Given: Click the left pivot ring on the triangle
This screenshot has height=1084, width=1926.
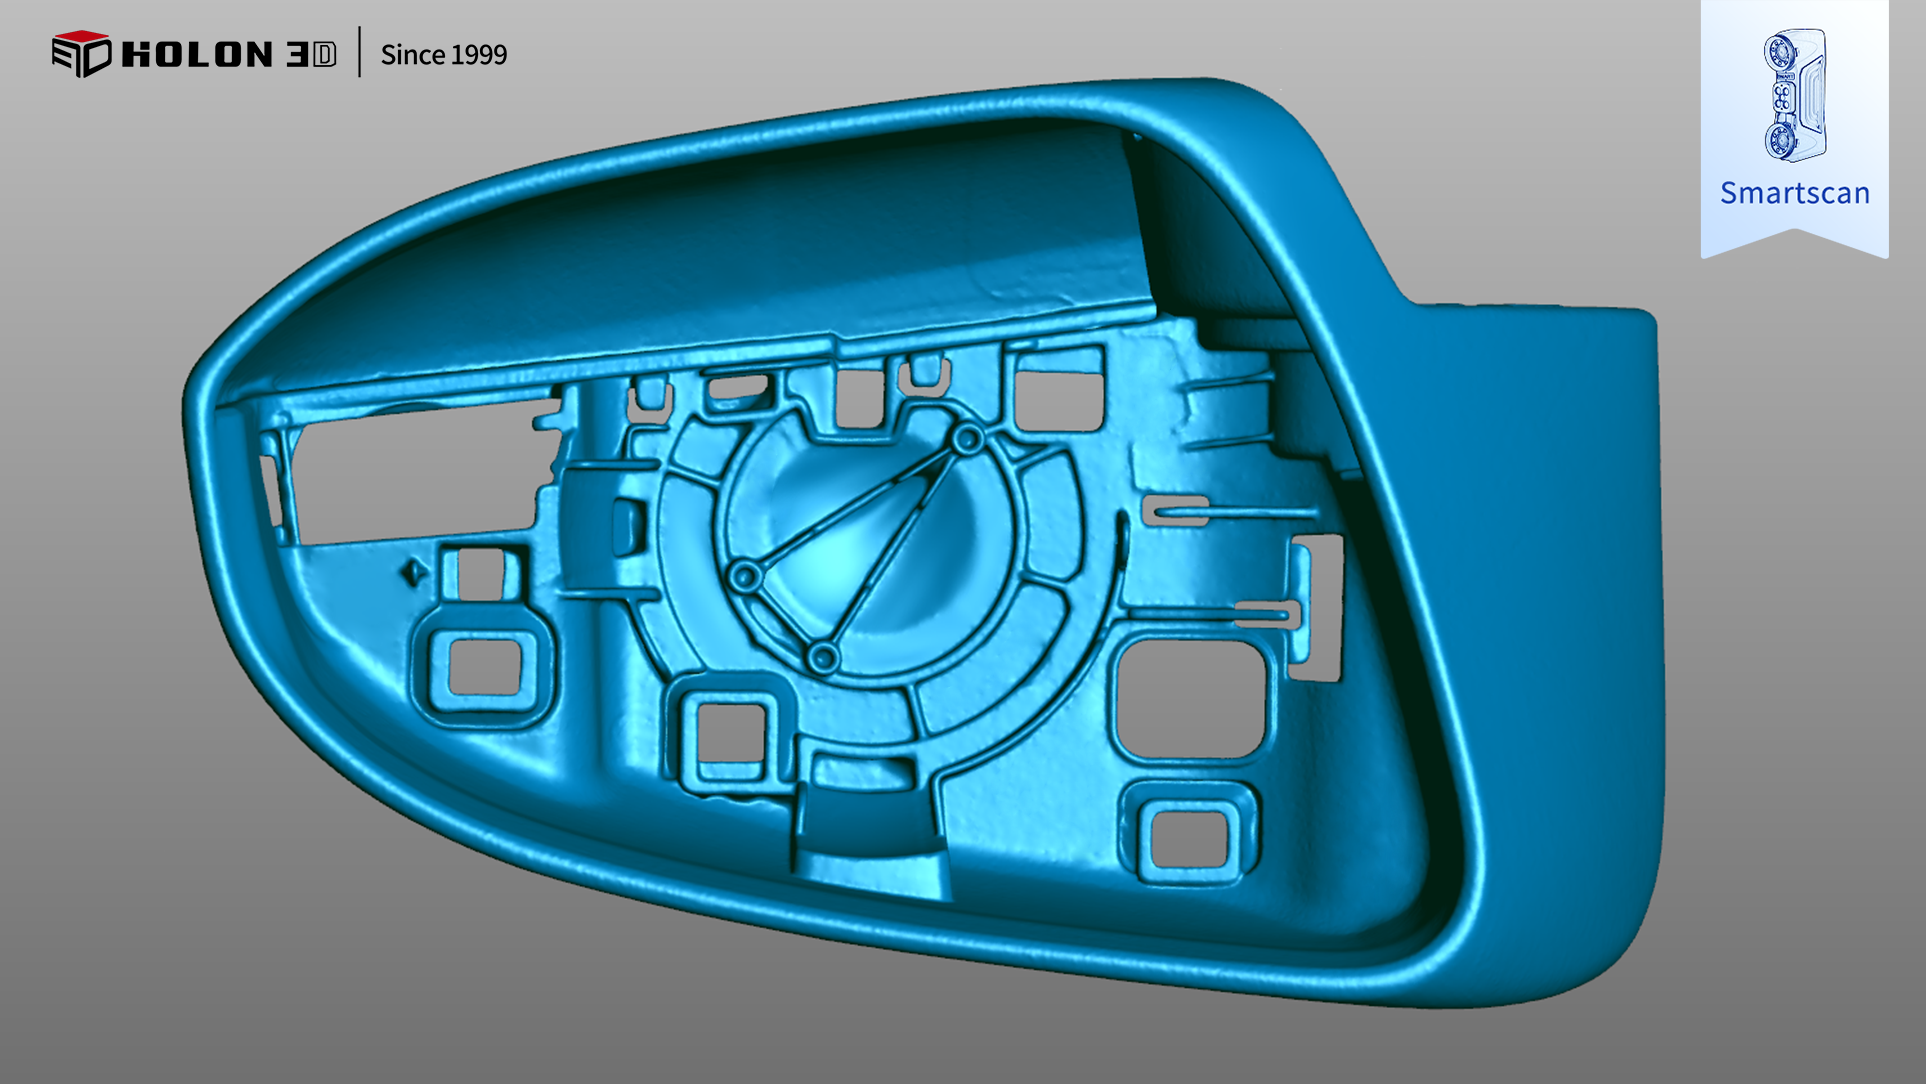Looking at the screenshot, I should (x=744, y=577).
